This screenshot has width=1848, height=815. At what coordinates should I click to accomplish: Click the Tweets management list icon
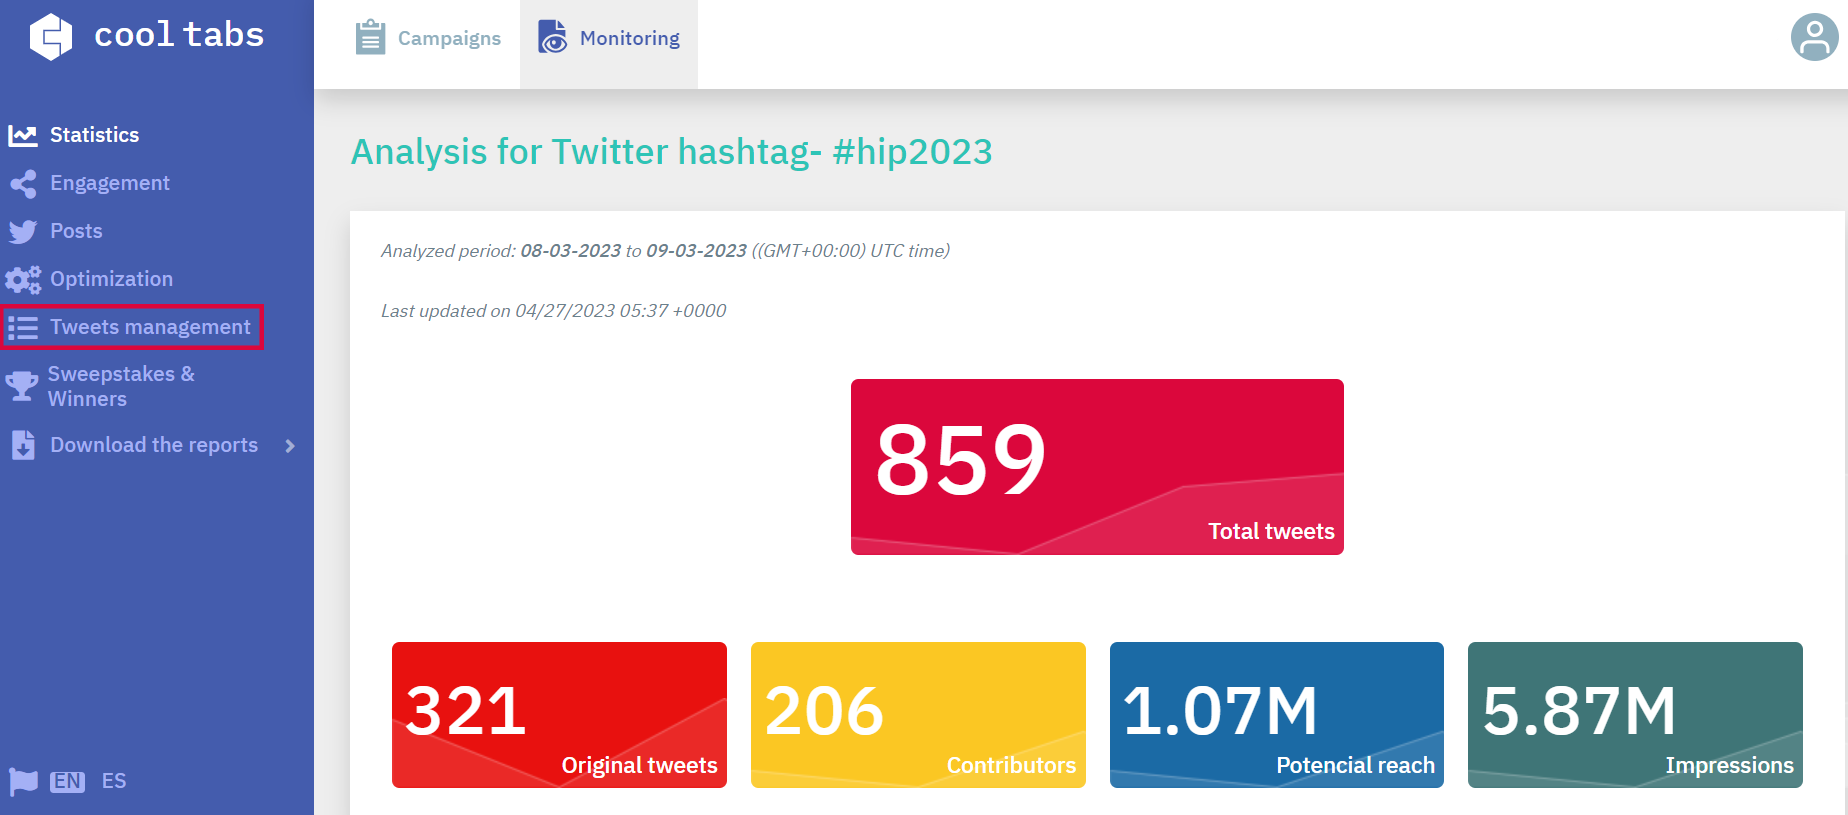coord(23,328)
